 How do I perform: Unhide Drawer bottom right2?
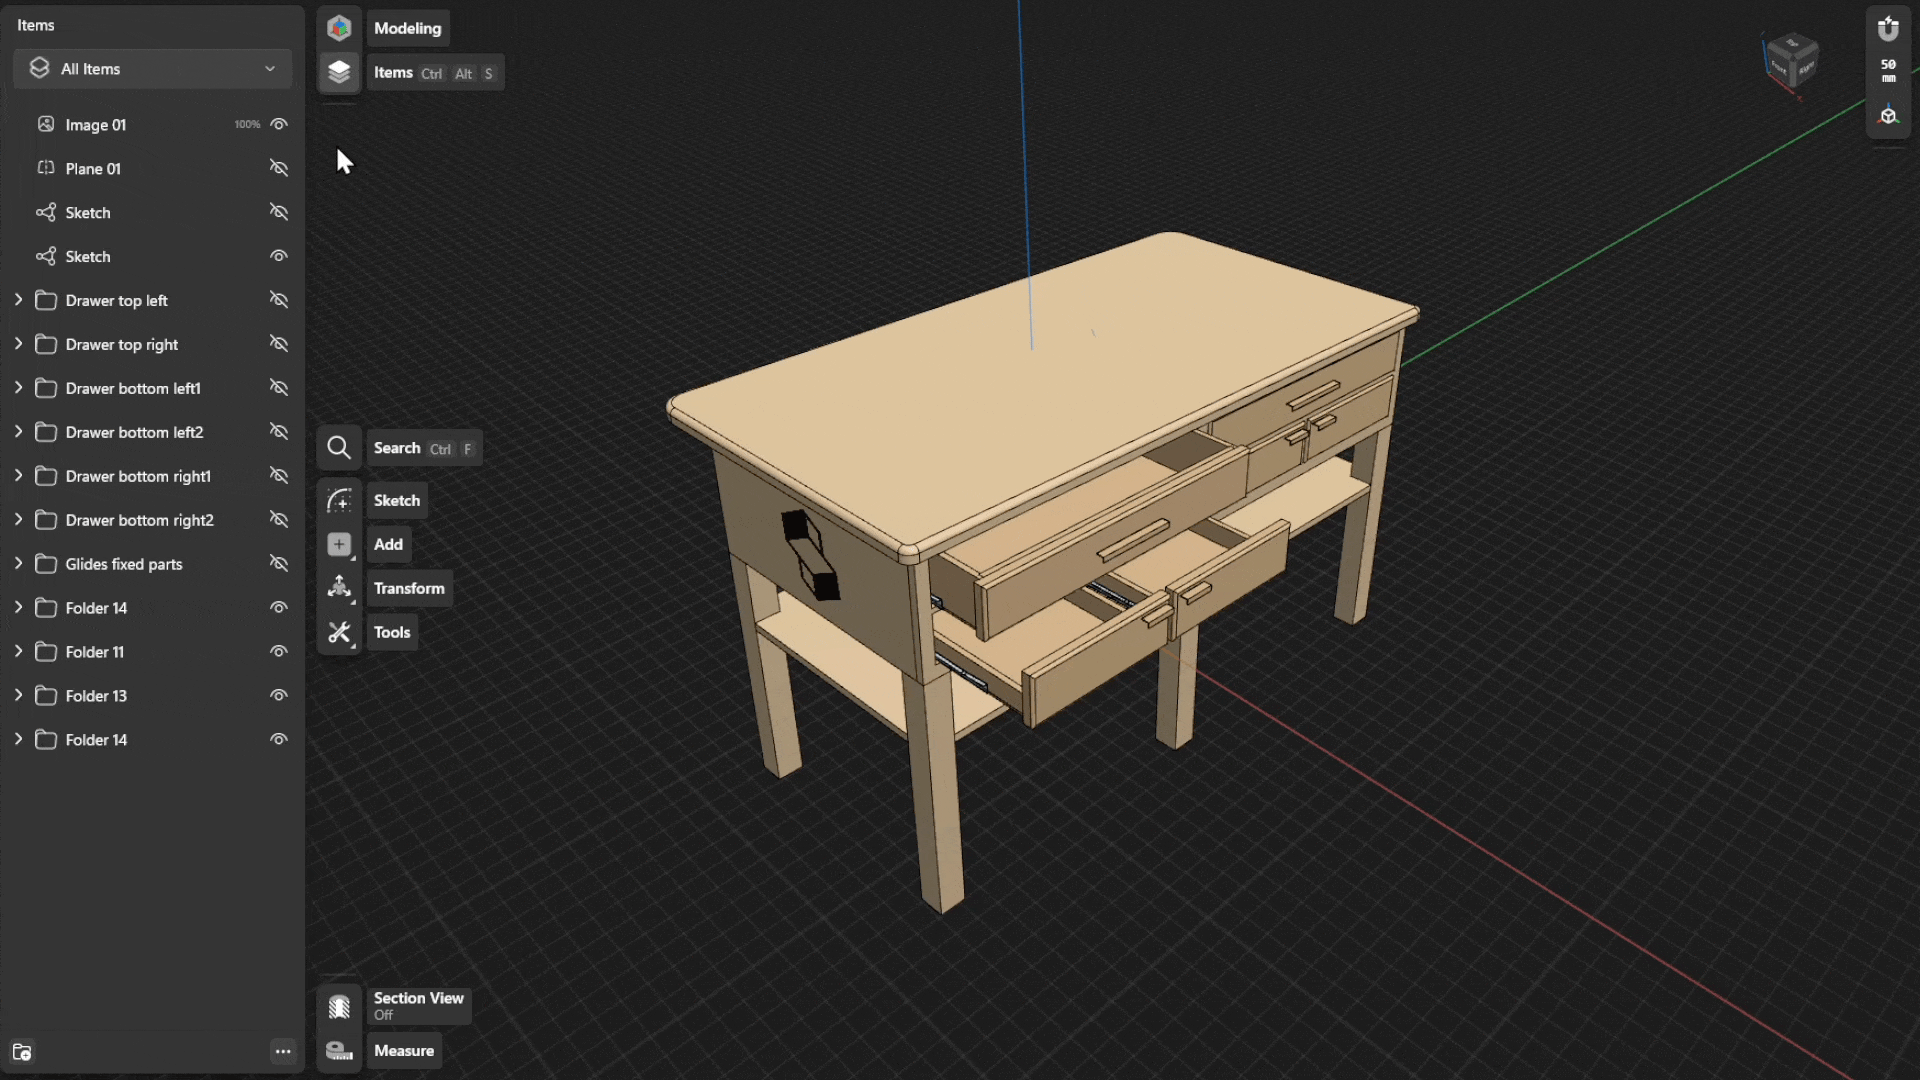(x=279, y=520)
